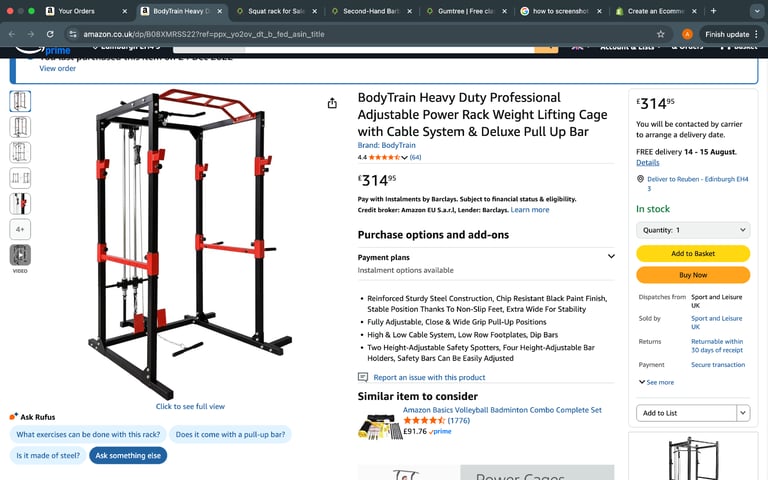Bookmark this page with the star icon

point(661,34)
